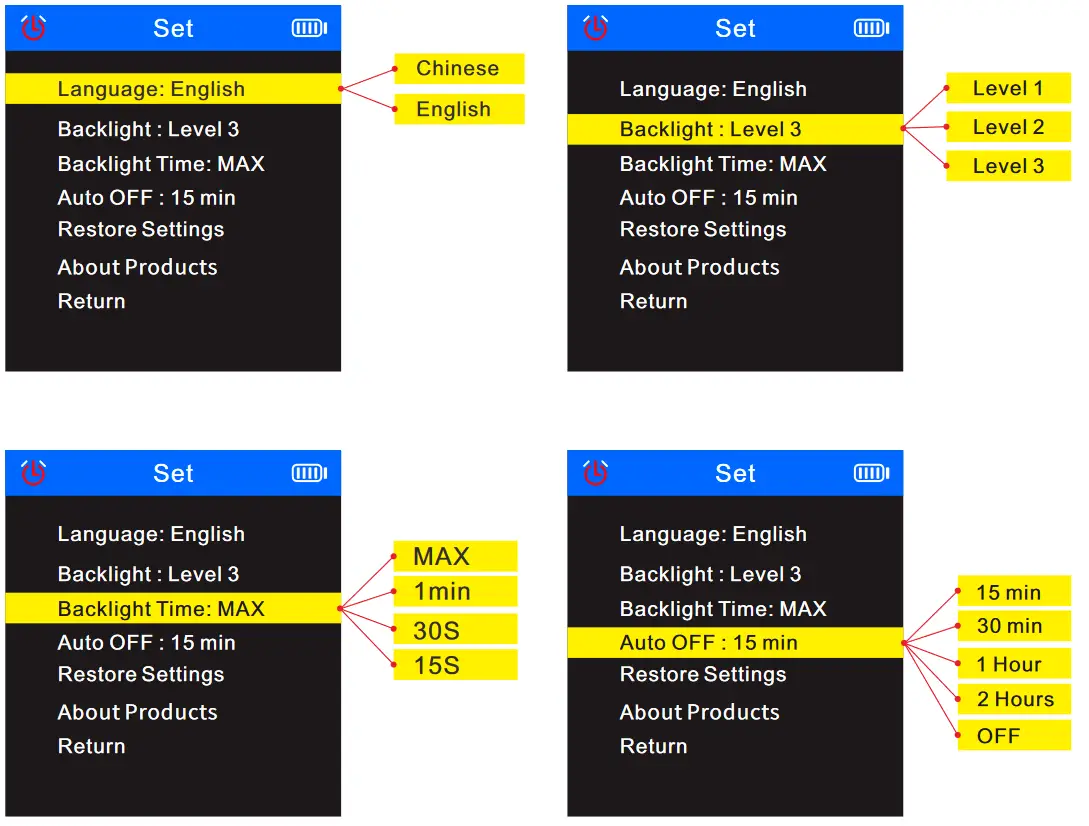Select highlighted Auto OFF : 15 min row
The image size is (1089, 826).
point(735,643)
